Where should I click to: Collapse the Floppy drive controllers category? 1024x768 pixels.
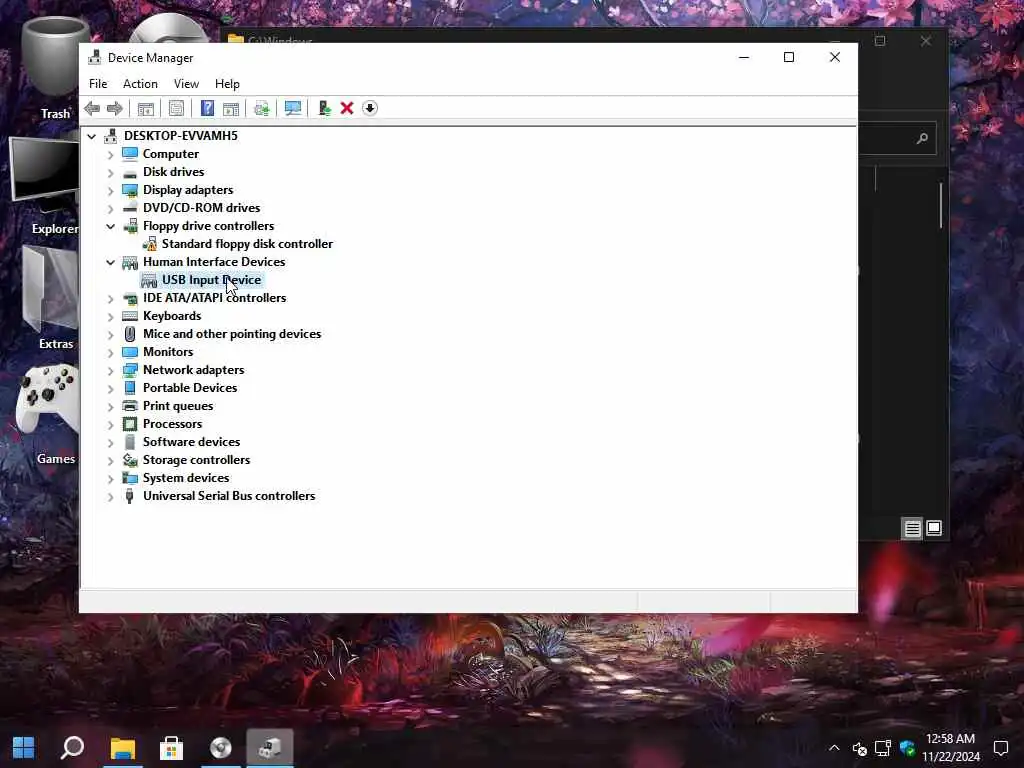click(x=110, y=227)
